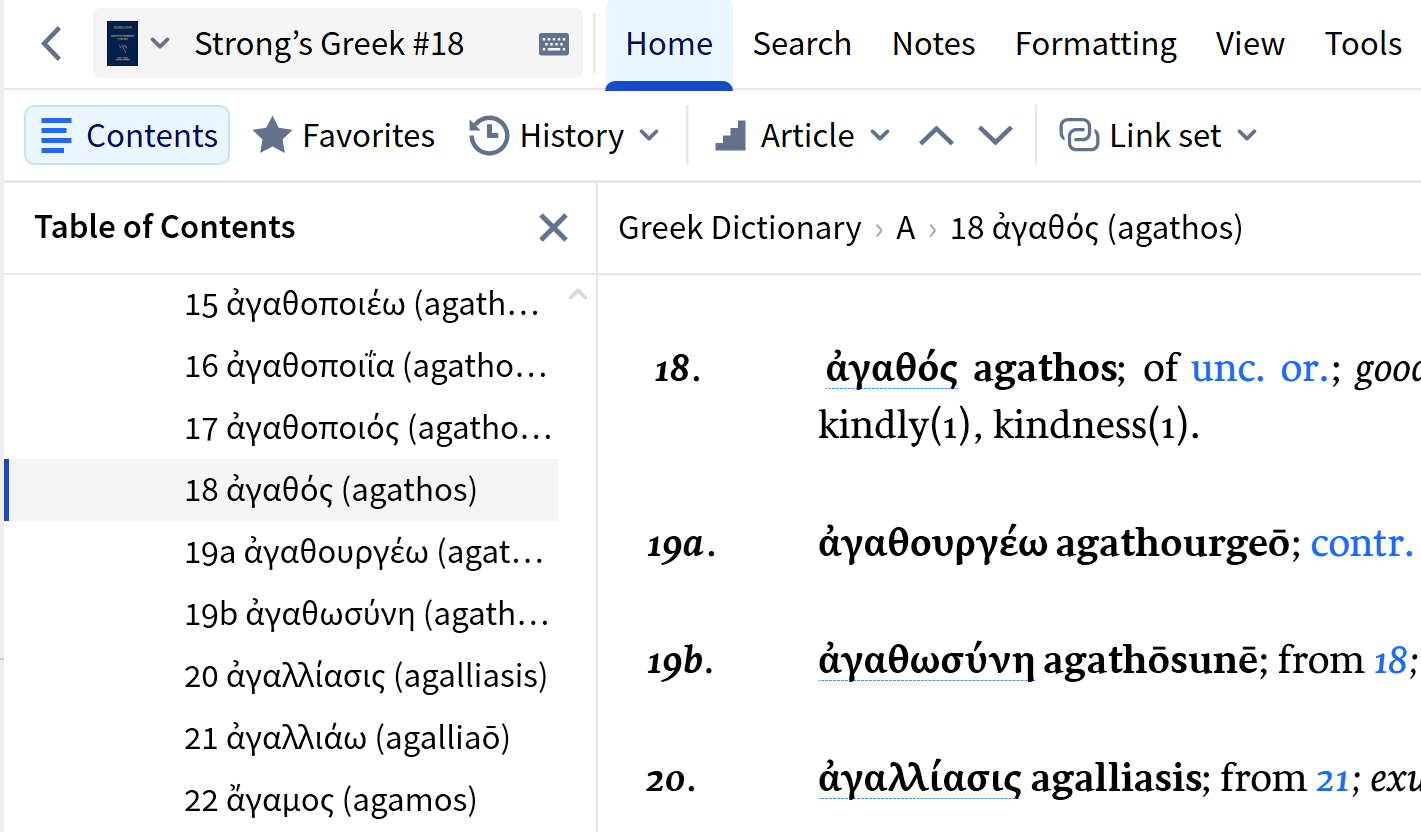1421x832 pixels.
Task: Go to previous article with up arrow
Action: 936,135
